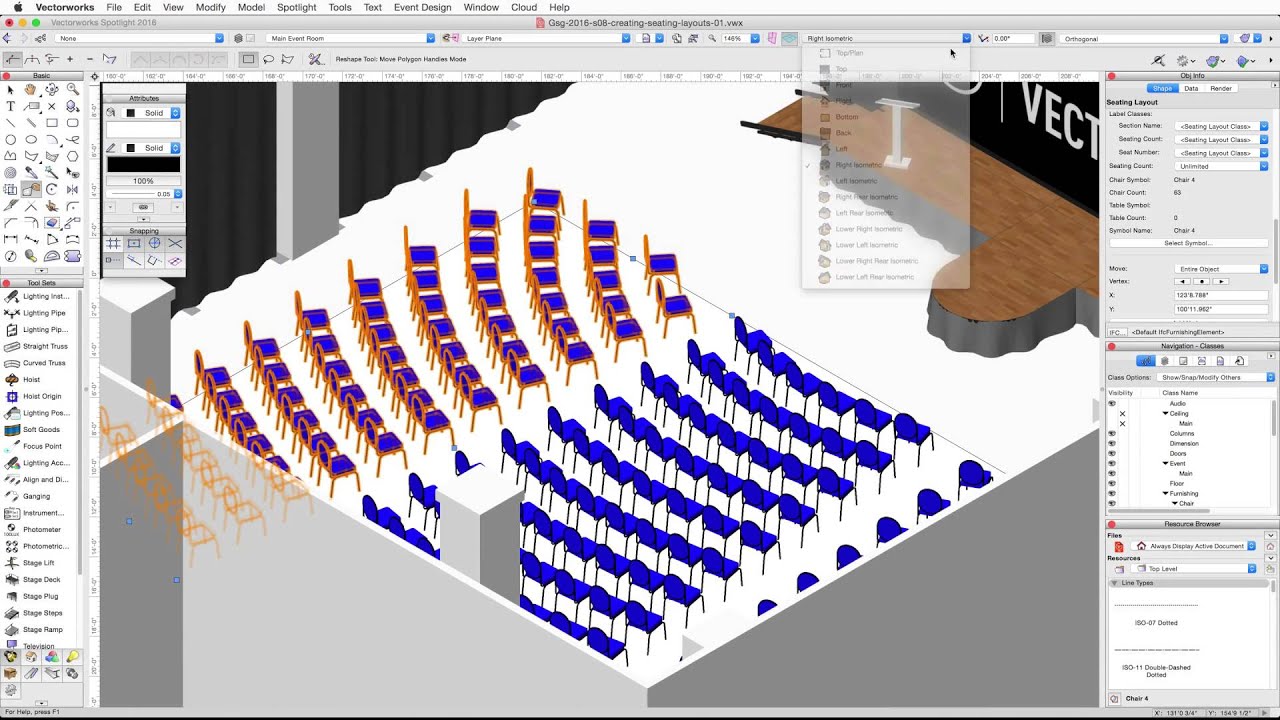Go to the previous vertex arrow
Screen dimensions: 1280x720
[x=1183, y=281]
